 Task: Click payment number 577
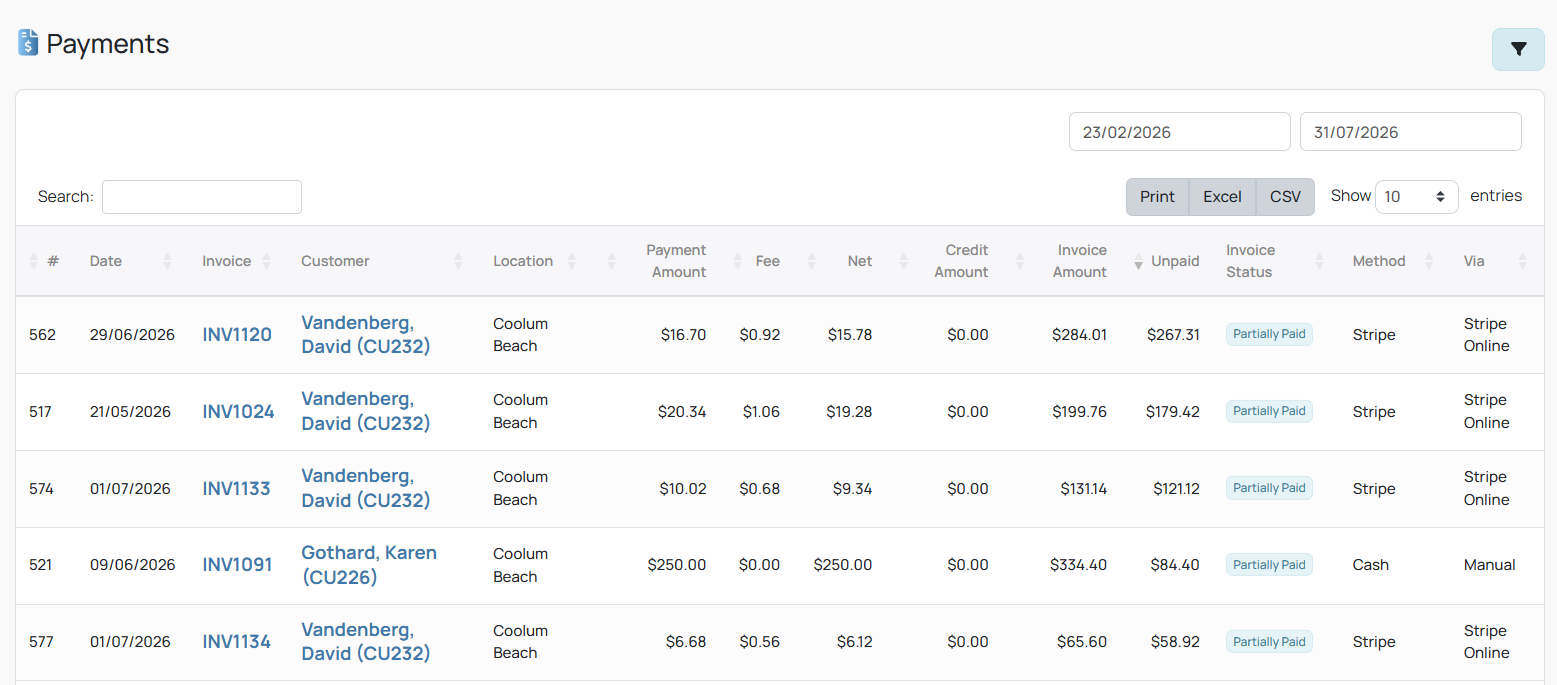point(41,642)
